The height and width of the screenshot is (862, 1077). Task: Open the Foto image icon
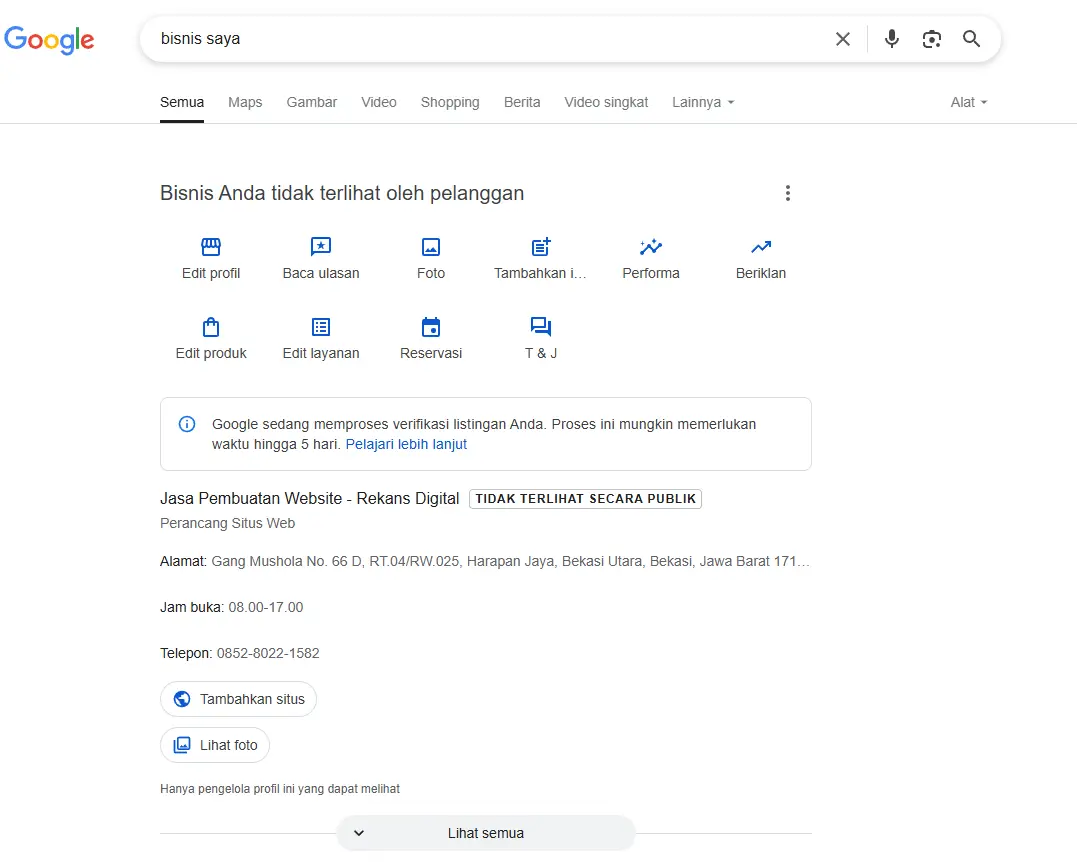(x=431, y=247)
